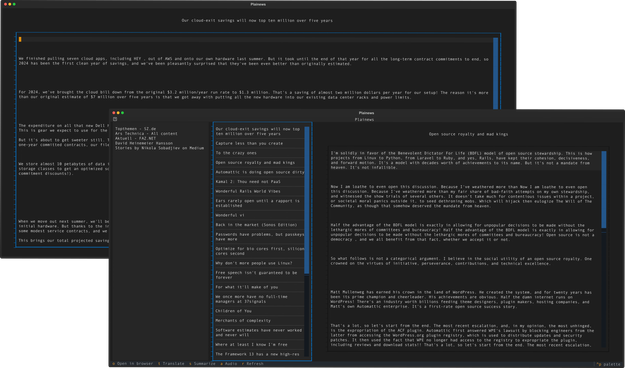Image resolution: width=625 pixels, height=368 pixels.
Task: Open article 'Automattic is doing open source dirty'
Action: point(259,172)
